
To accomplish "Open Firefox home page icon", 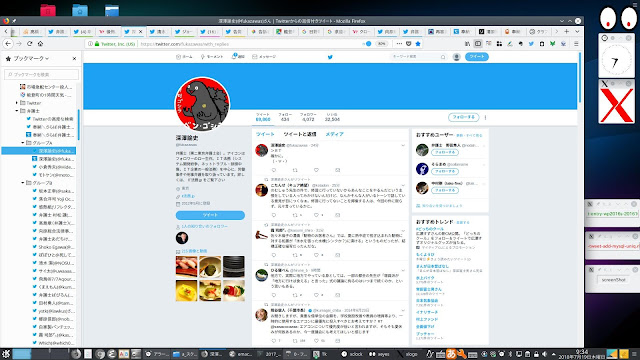I will (40, 44).
